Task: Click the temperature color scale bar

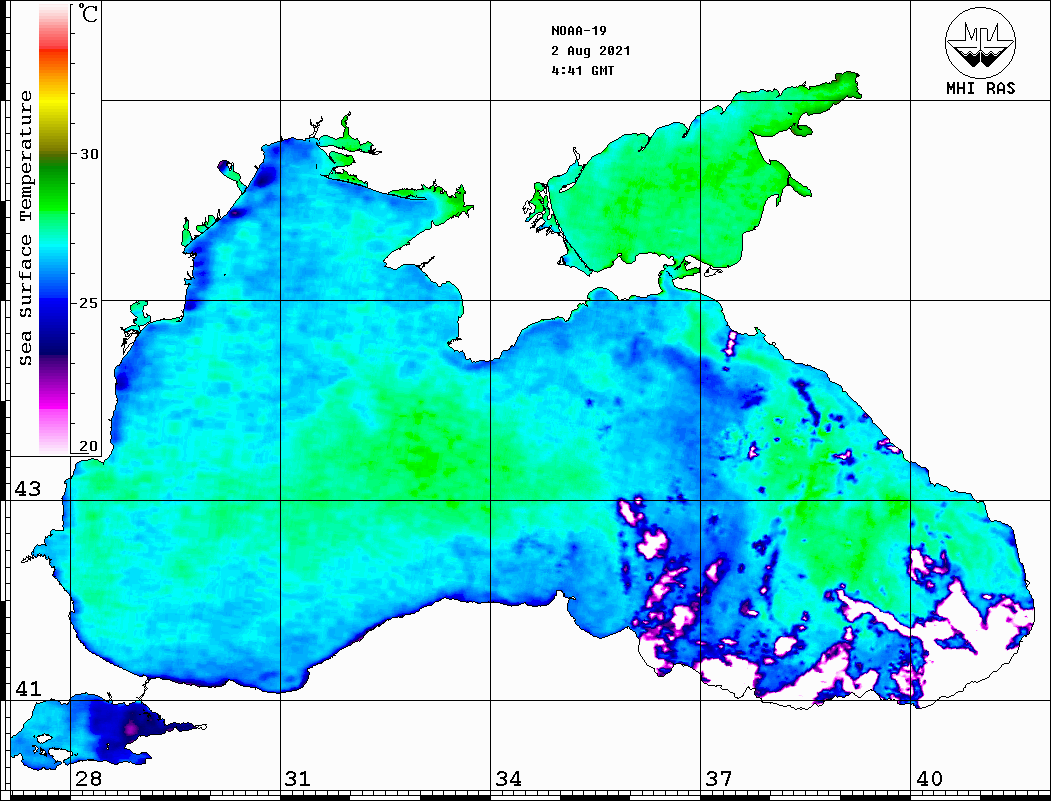Action: pyautogui.click(x=54, y=228)
